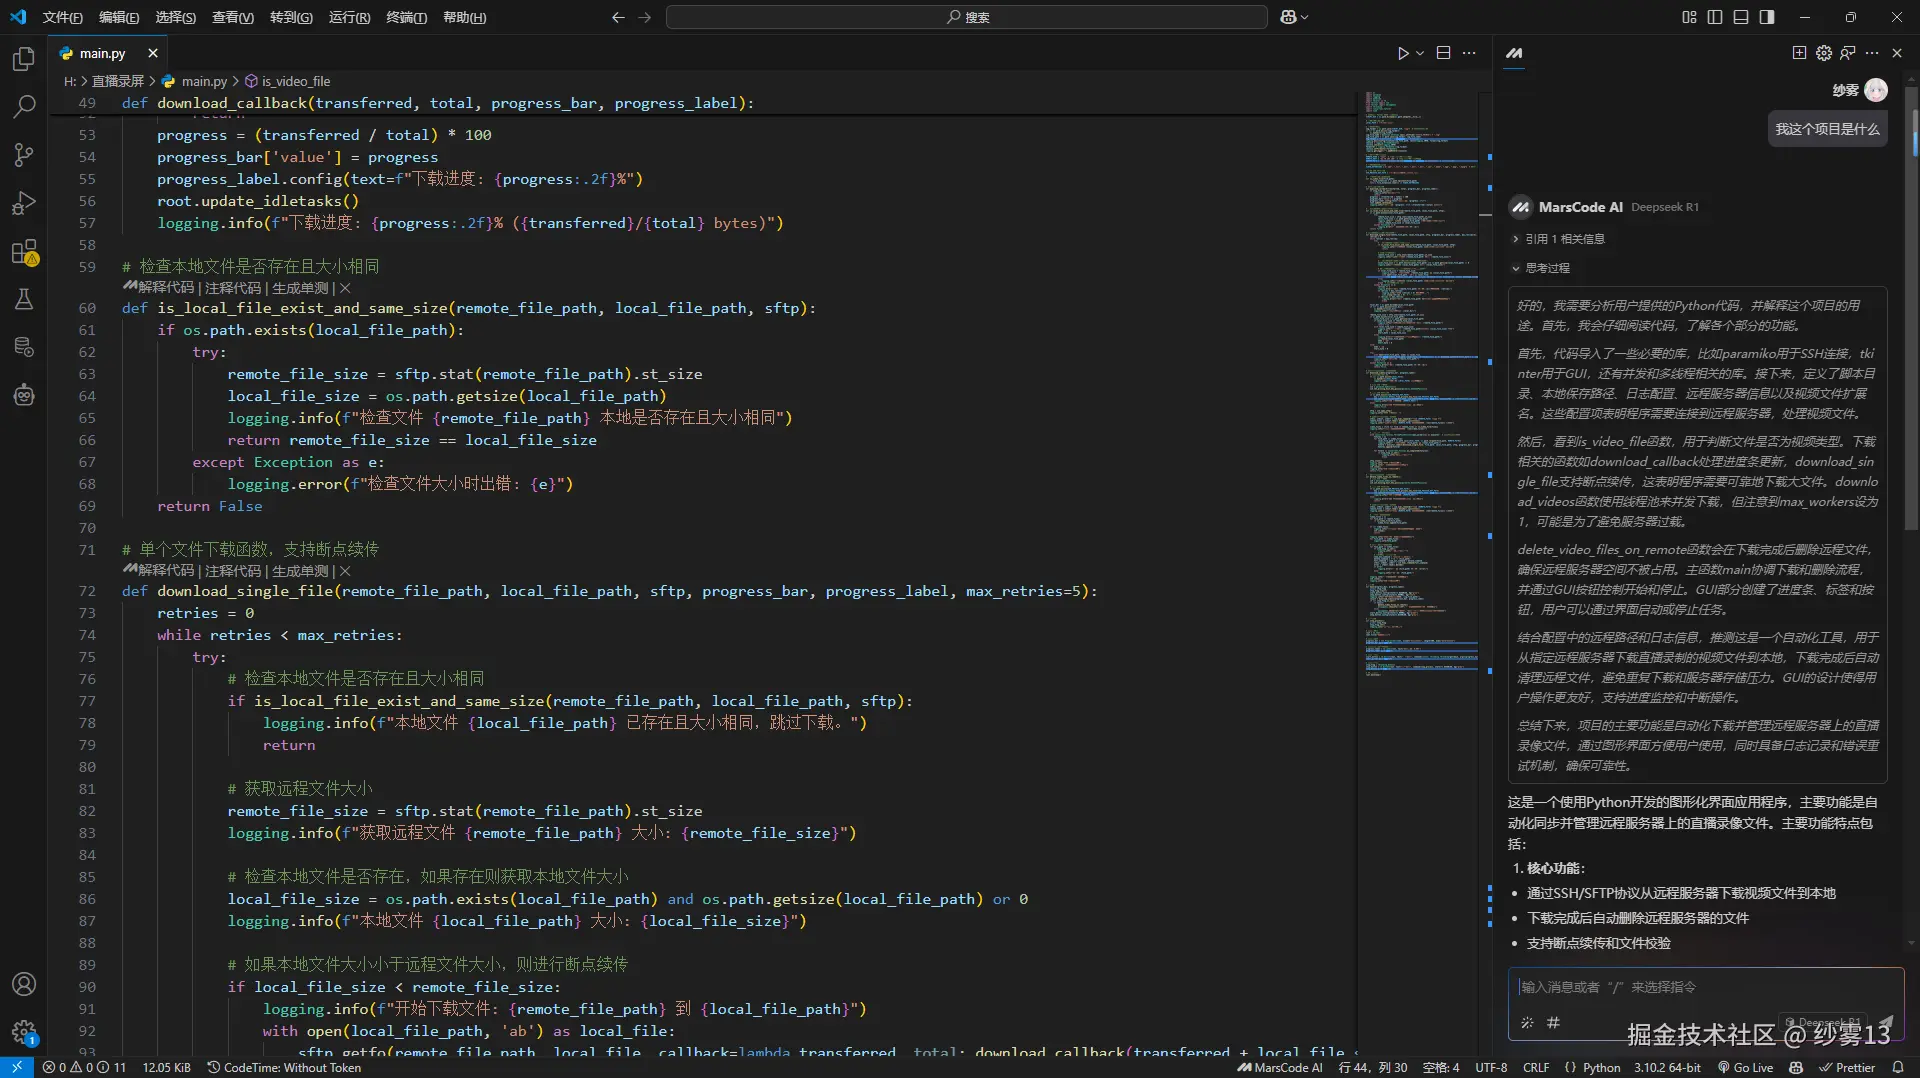
Task: Open the Search view in activity bar
Action: (x=24, y=106)
